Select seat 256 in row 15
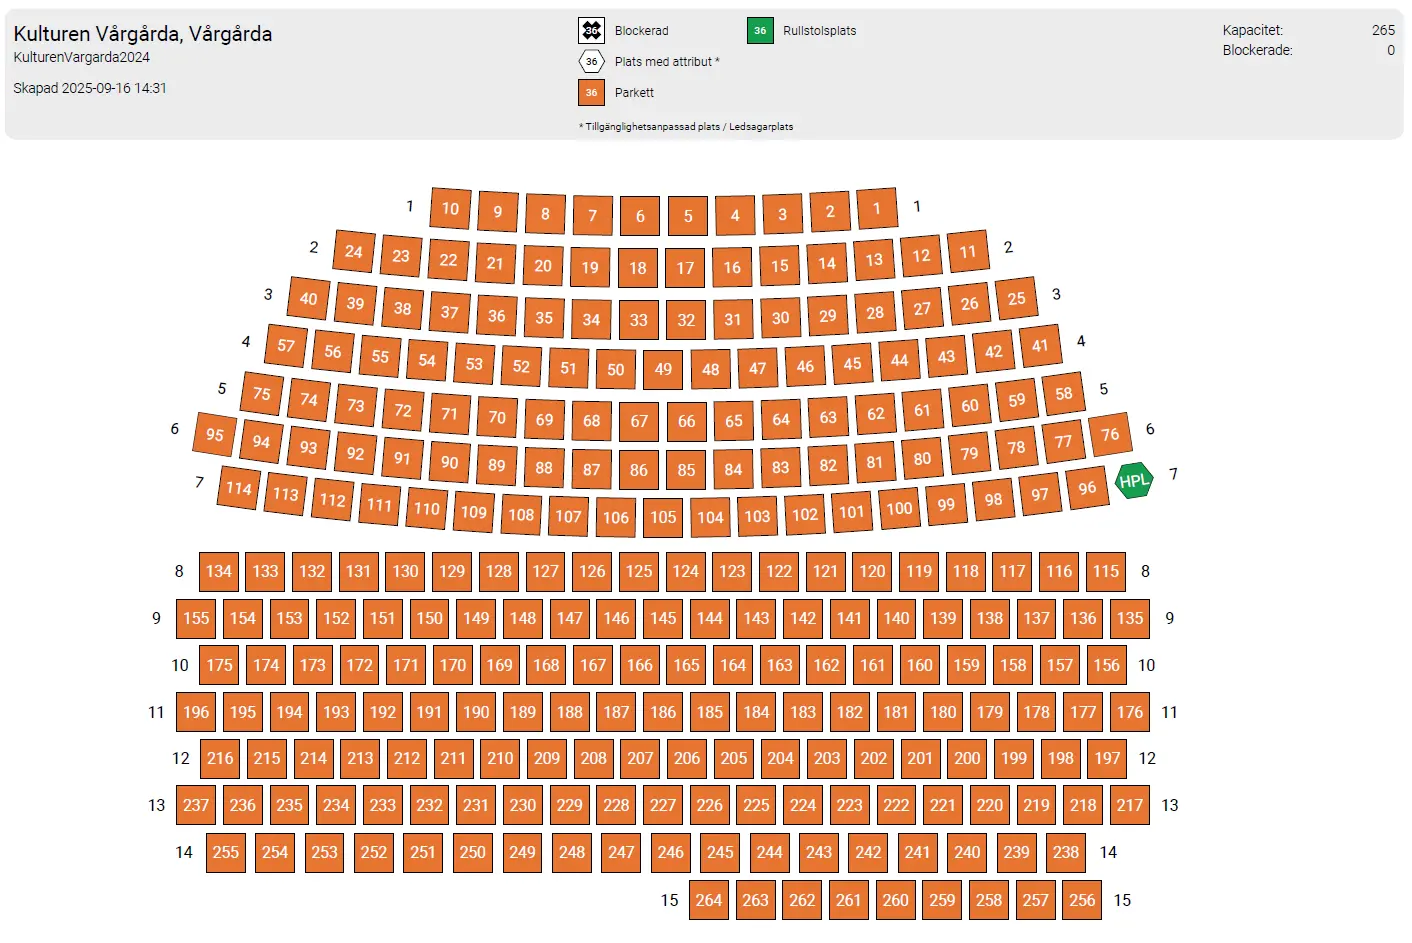The height and width of the screenshot is (943, 1412). [x=1082, y=900]
